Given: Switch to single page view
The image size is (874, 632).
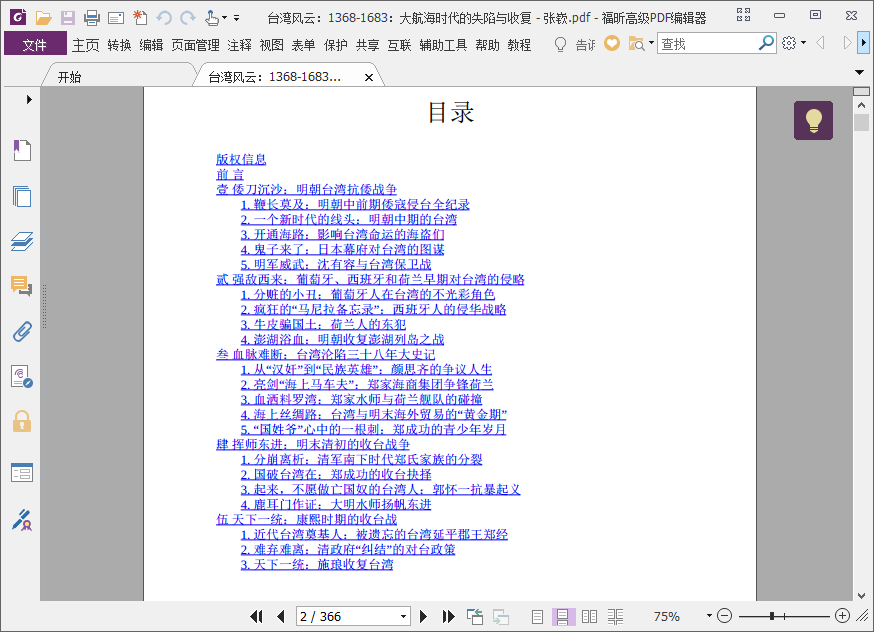Looking at the screenshot, I should pos(537,616).
